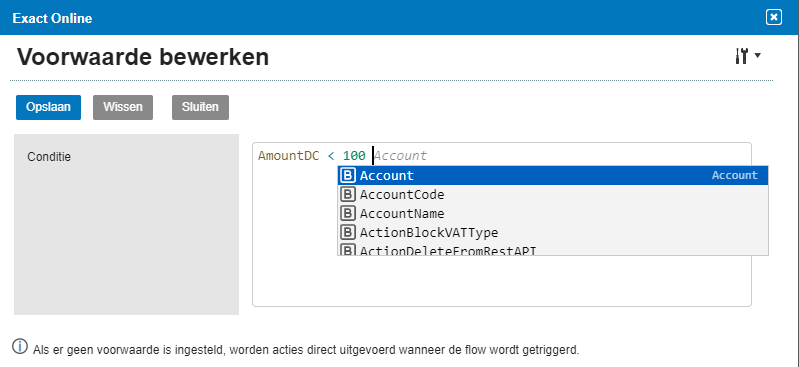Select Account from autocomplete list

click(x=553, y=175)
